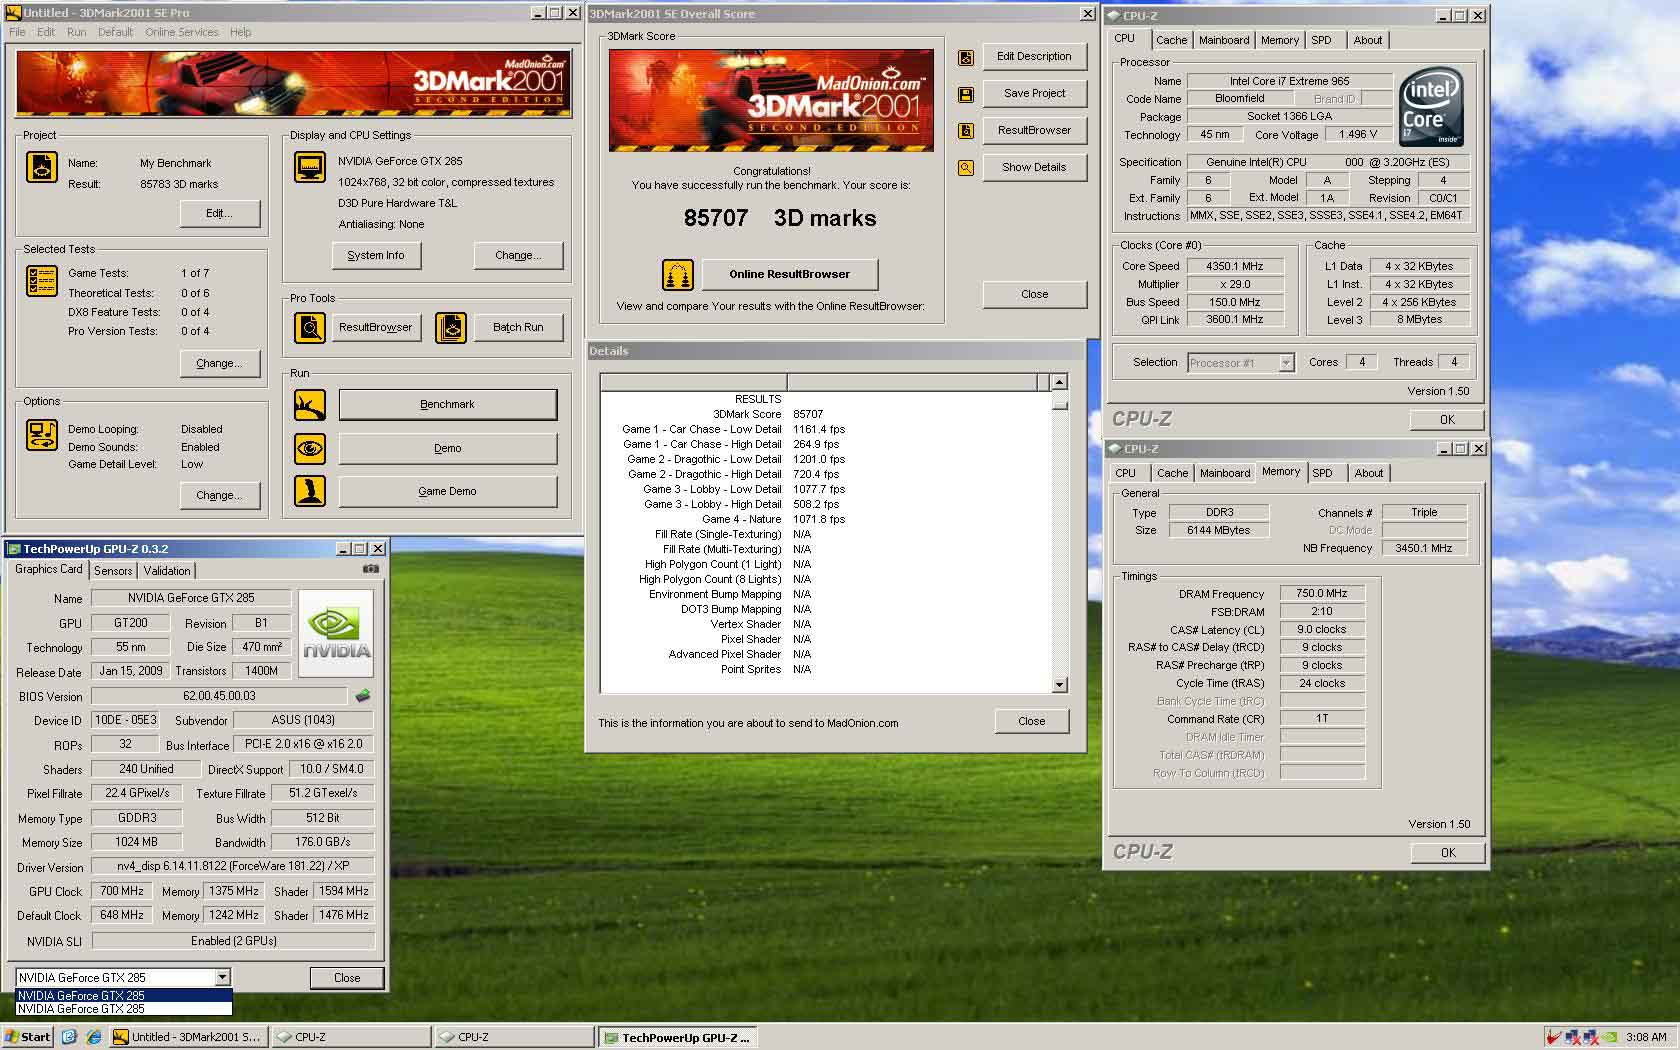Click the Save Project button

click(1034, 94)
